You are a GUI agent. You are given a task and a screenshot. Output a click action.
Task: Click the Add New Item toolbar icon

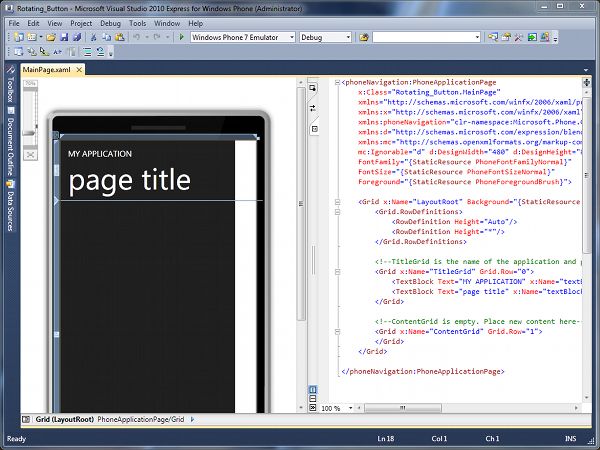coord(31,37)
